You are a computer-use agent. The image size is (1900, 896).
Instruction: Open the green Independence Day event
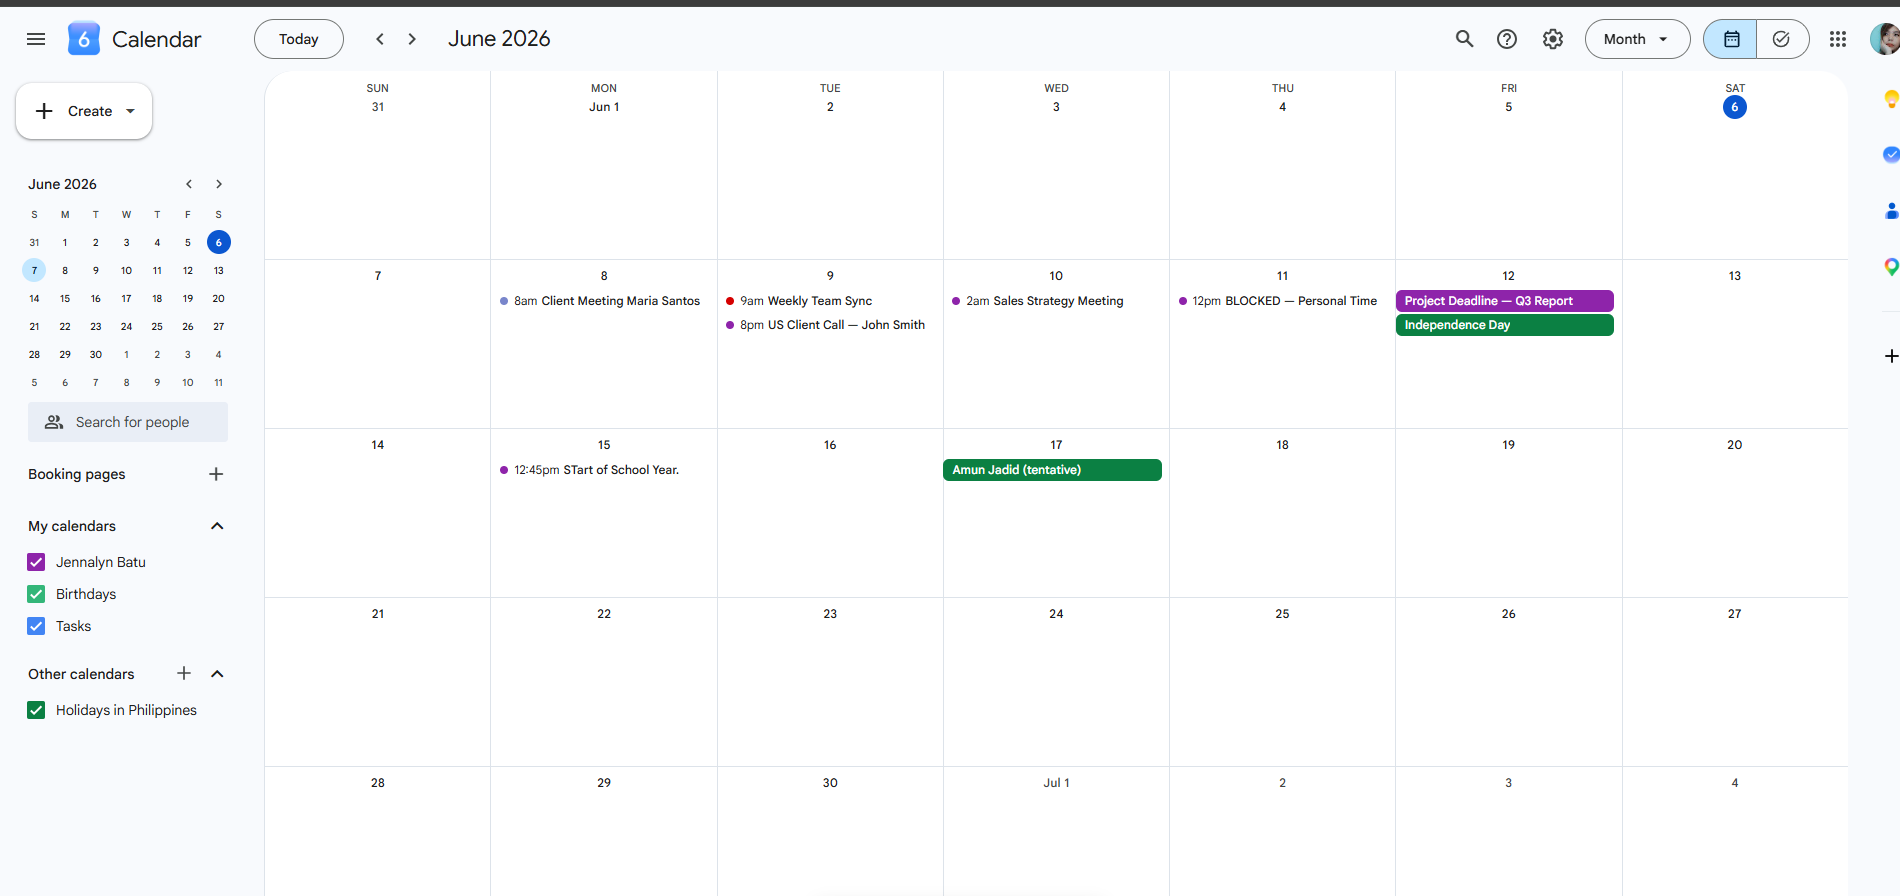point(1504,325)
